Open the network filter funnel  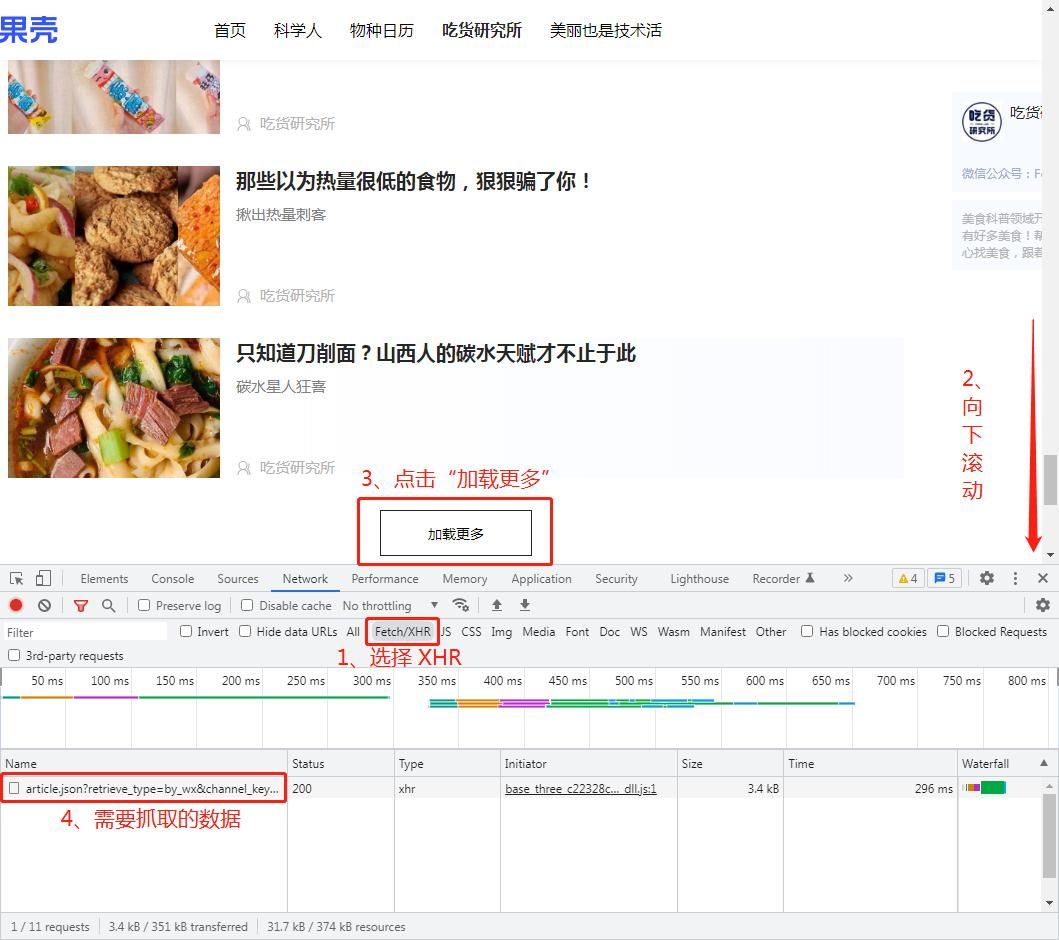tap(81, 605)
